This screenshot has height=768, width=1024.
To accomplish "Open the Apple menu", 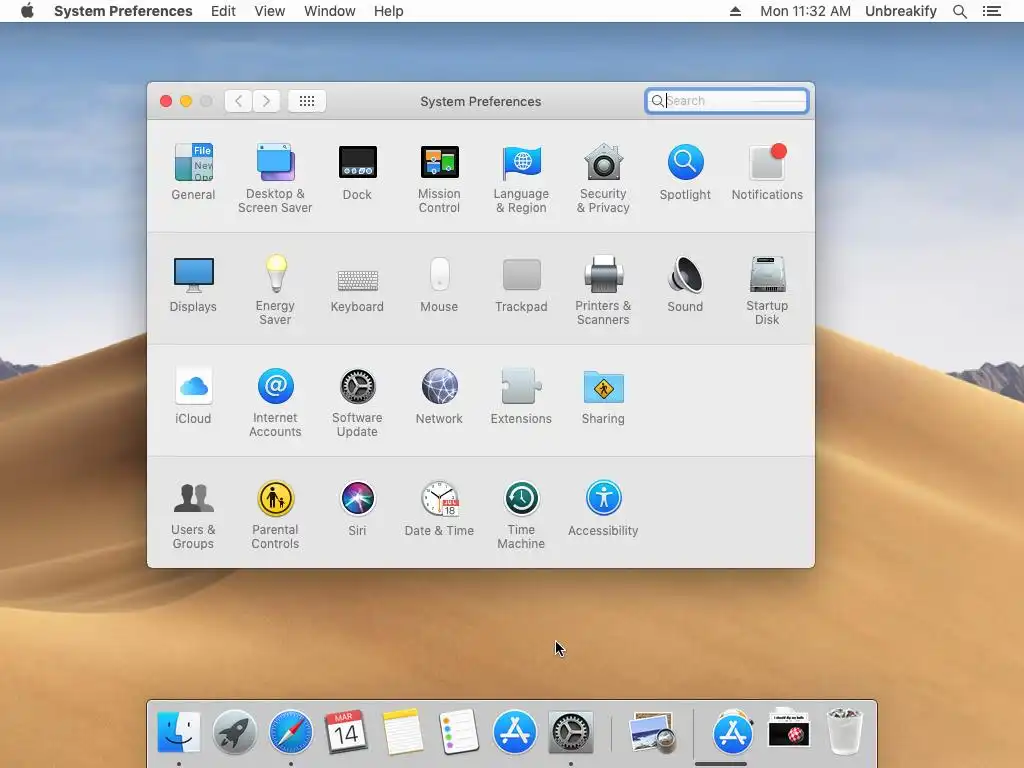I will [x=27, y=11].
